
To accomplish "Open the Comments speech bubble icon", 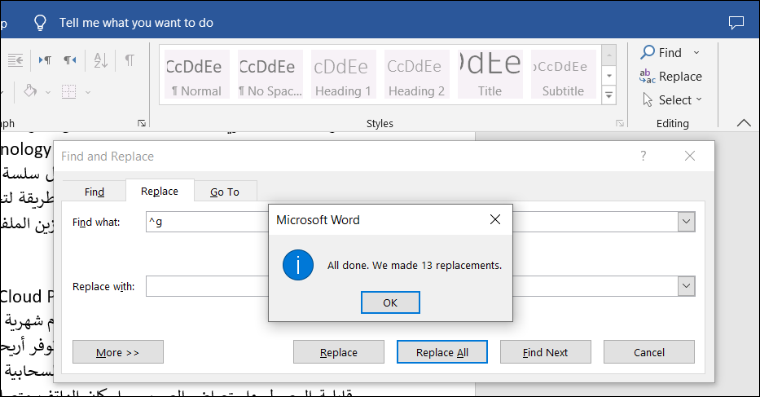I will (x=736, y=22).
